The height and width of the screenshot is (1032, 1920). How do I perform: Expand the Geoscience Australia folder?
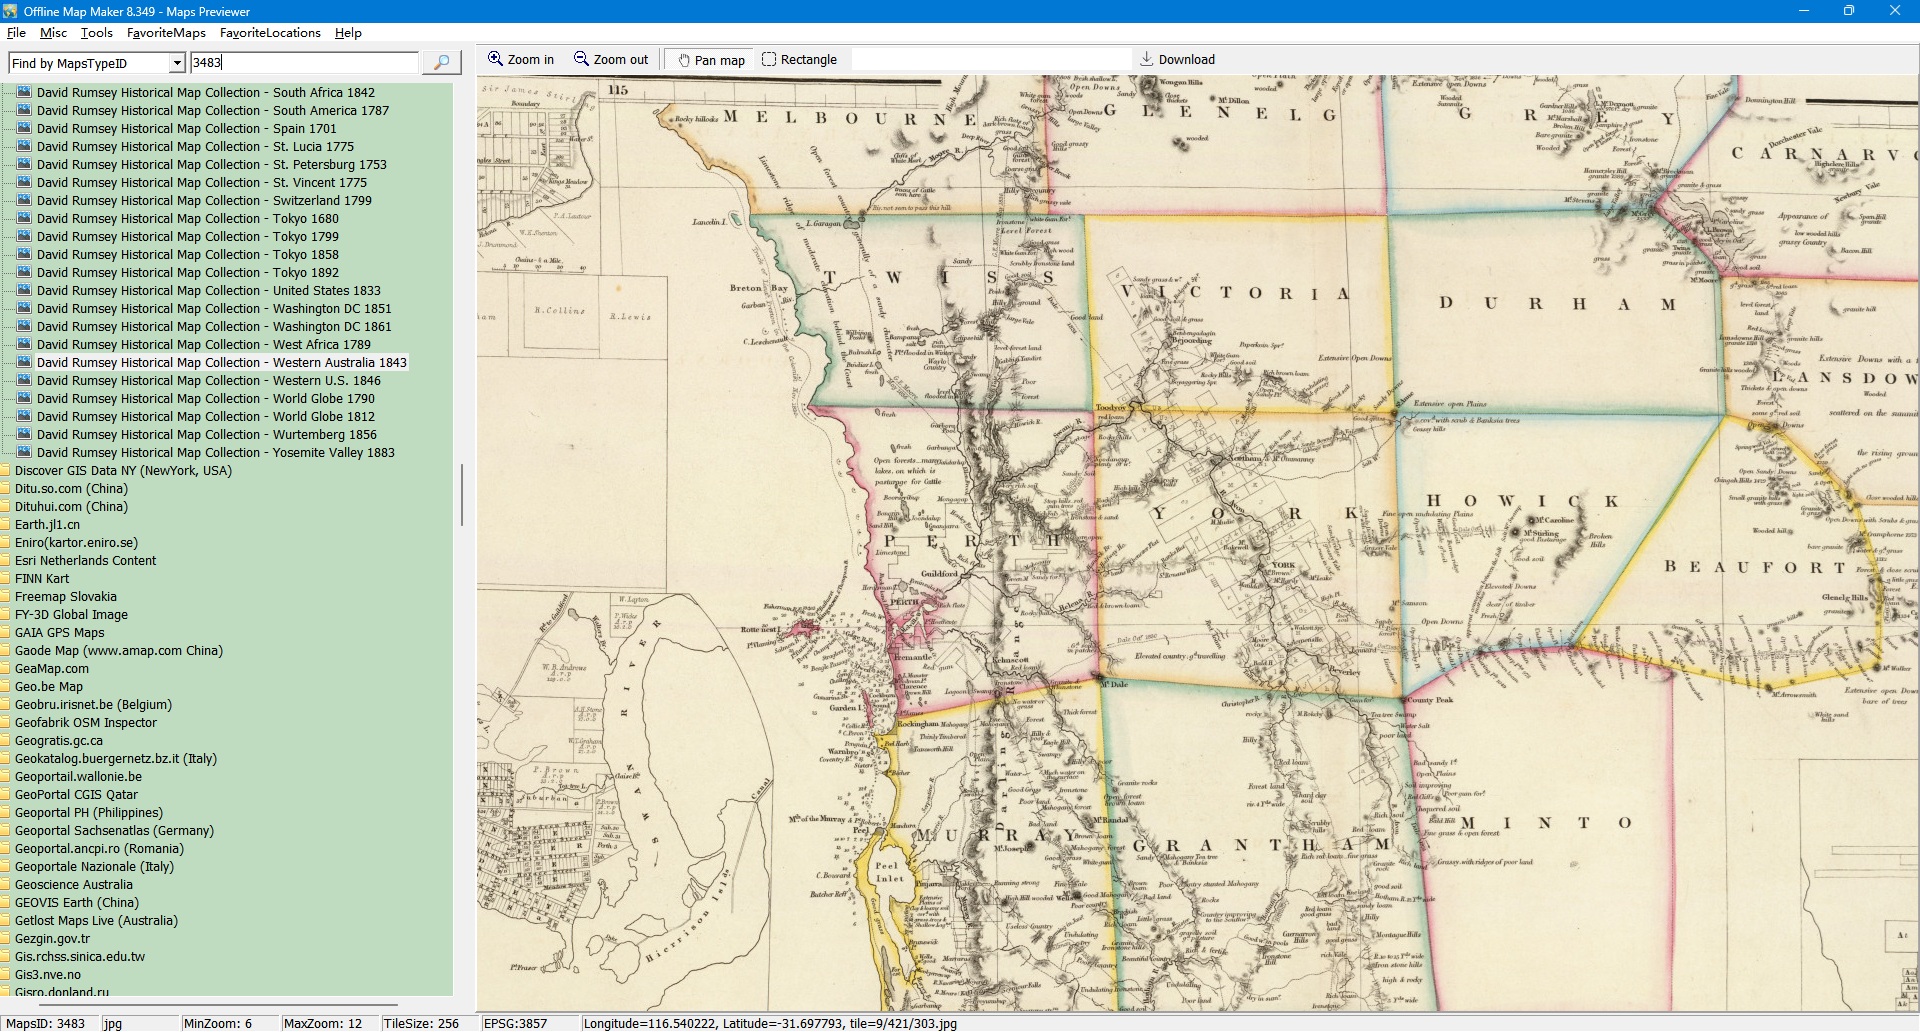point(5,885)
